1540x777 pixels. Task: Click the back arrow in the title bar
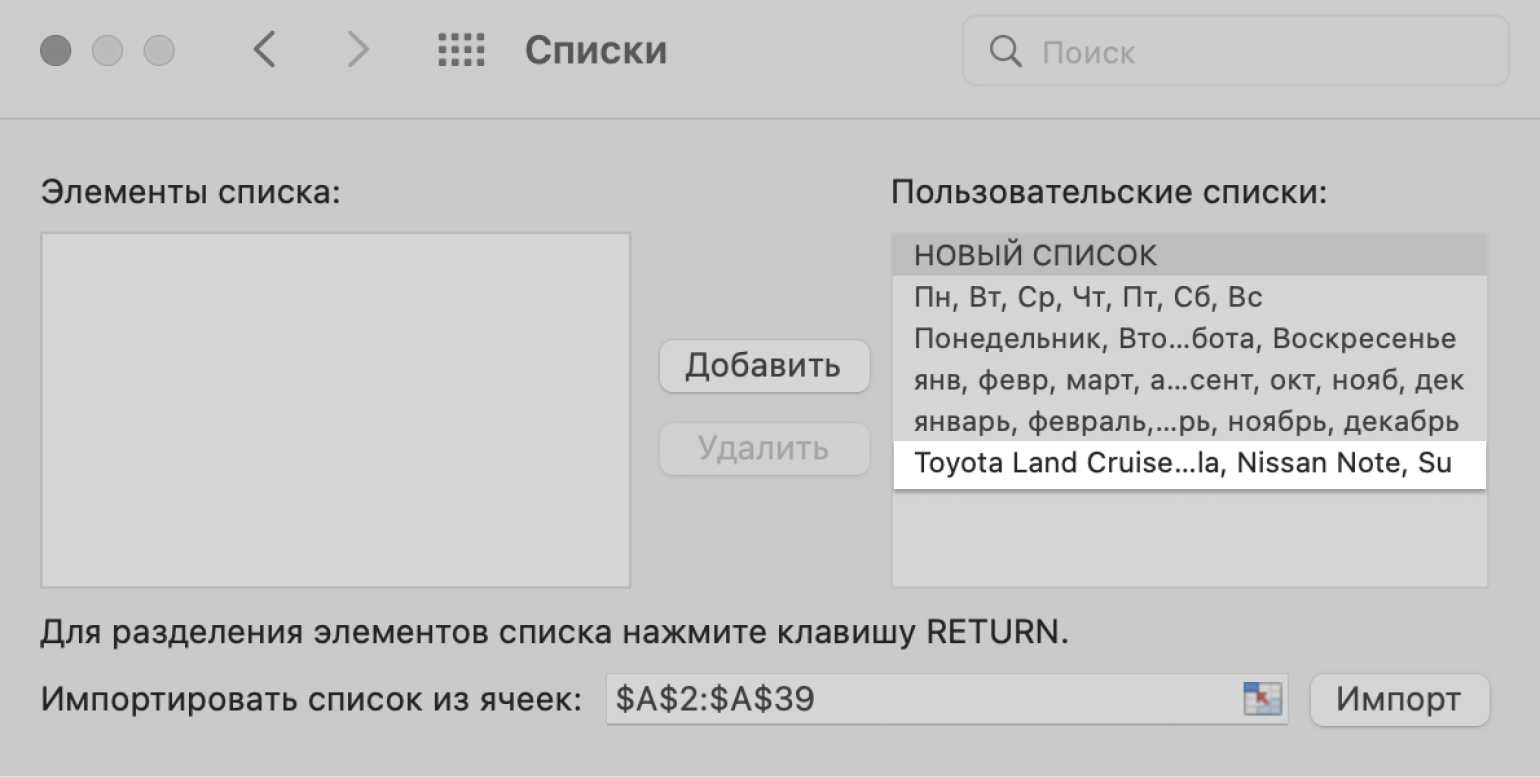point(264,50)
